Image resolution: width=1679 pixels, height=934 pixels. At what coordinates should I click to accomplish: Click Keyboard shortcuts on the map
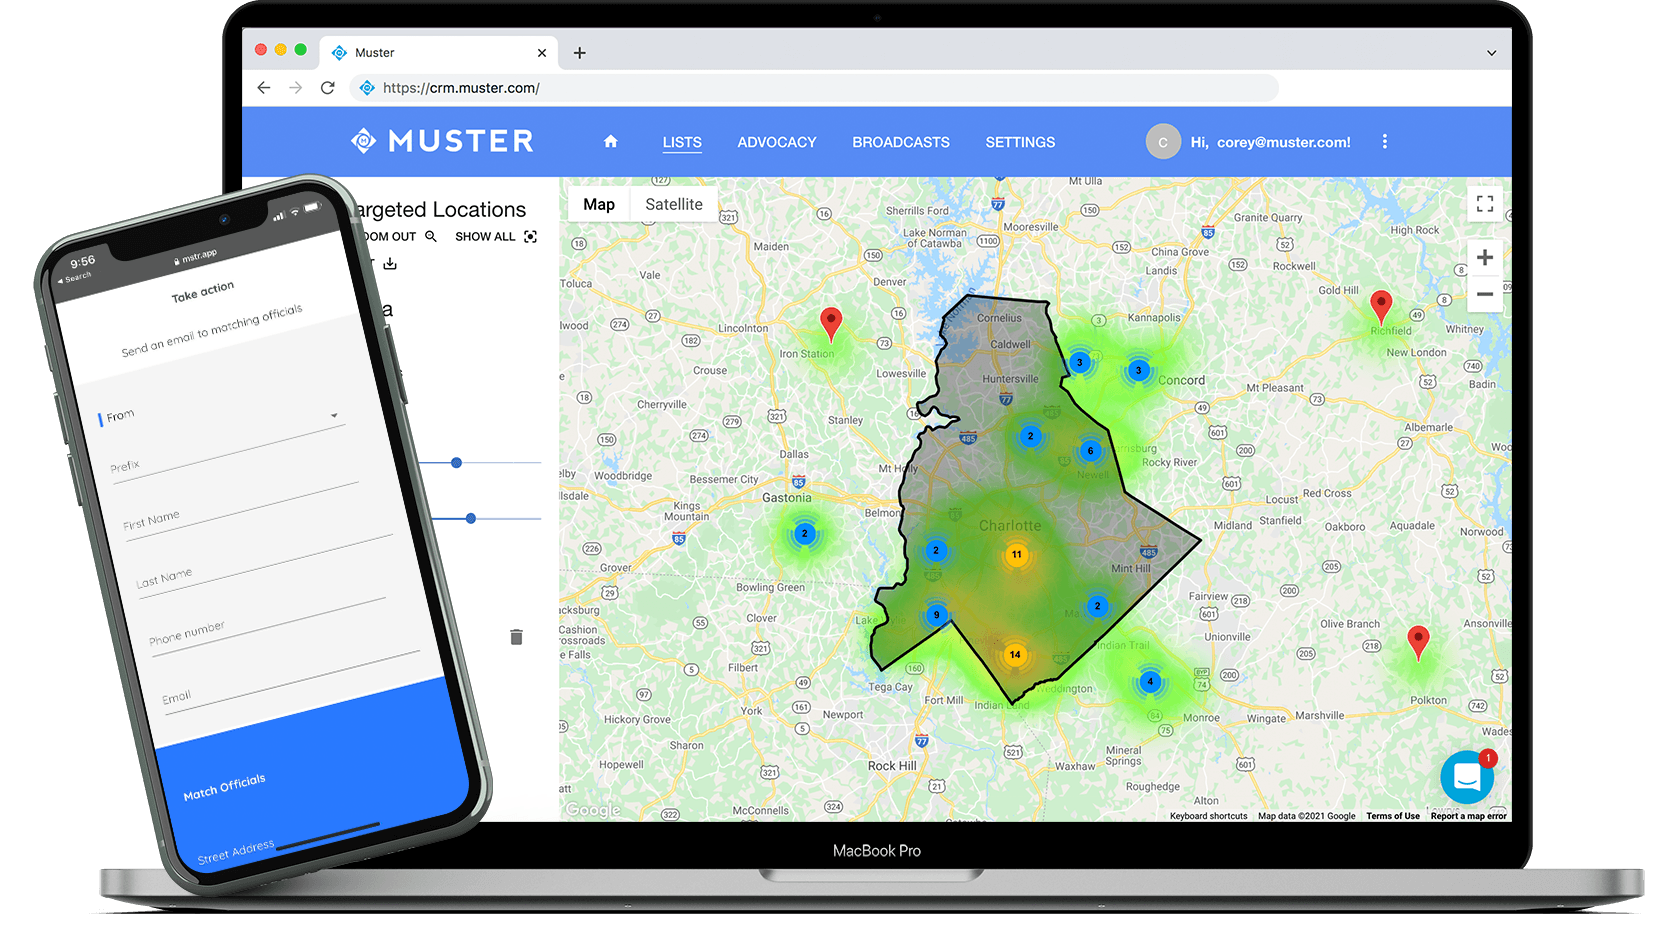[x=1209, y=816]
